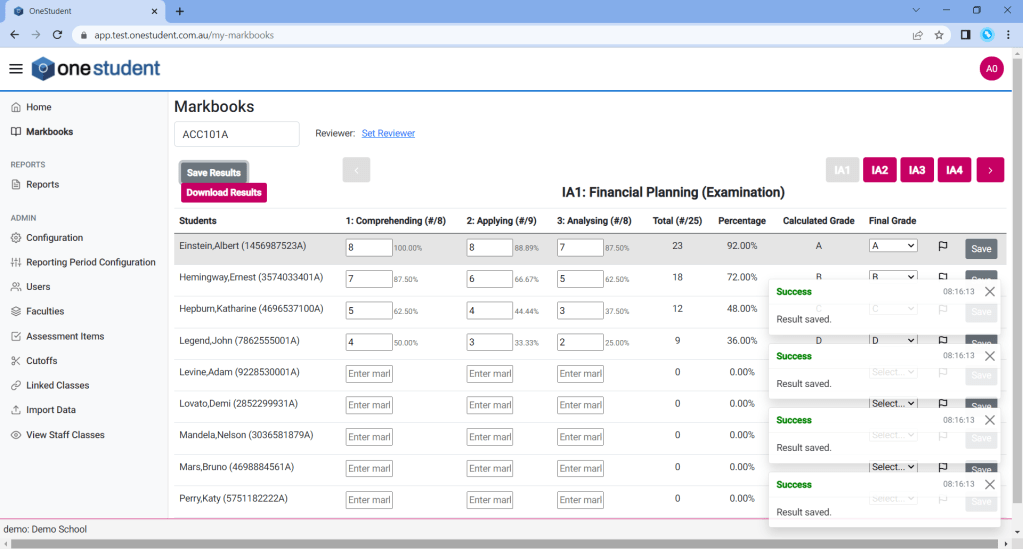
Task: Expand Final Grade select for Mars, Bruno
Action: click(893, 467)
